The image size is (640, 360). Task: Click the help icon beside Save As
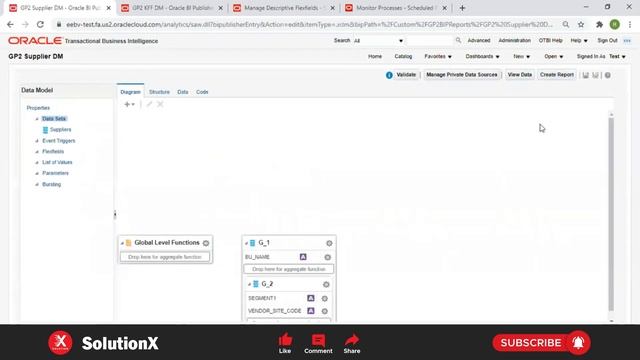point(608,75)
